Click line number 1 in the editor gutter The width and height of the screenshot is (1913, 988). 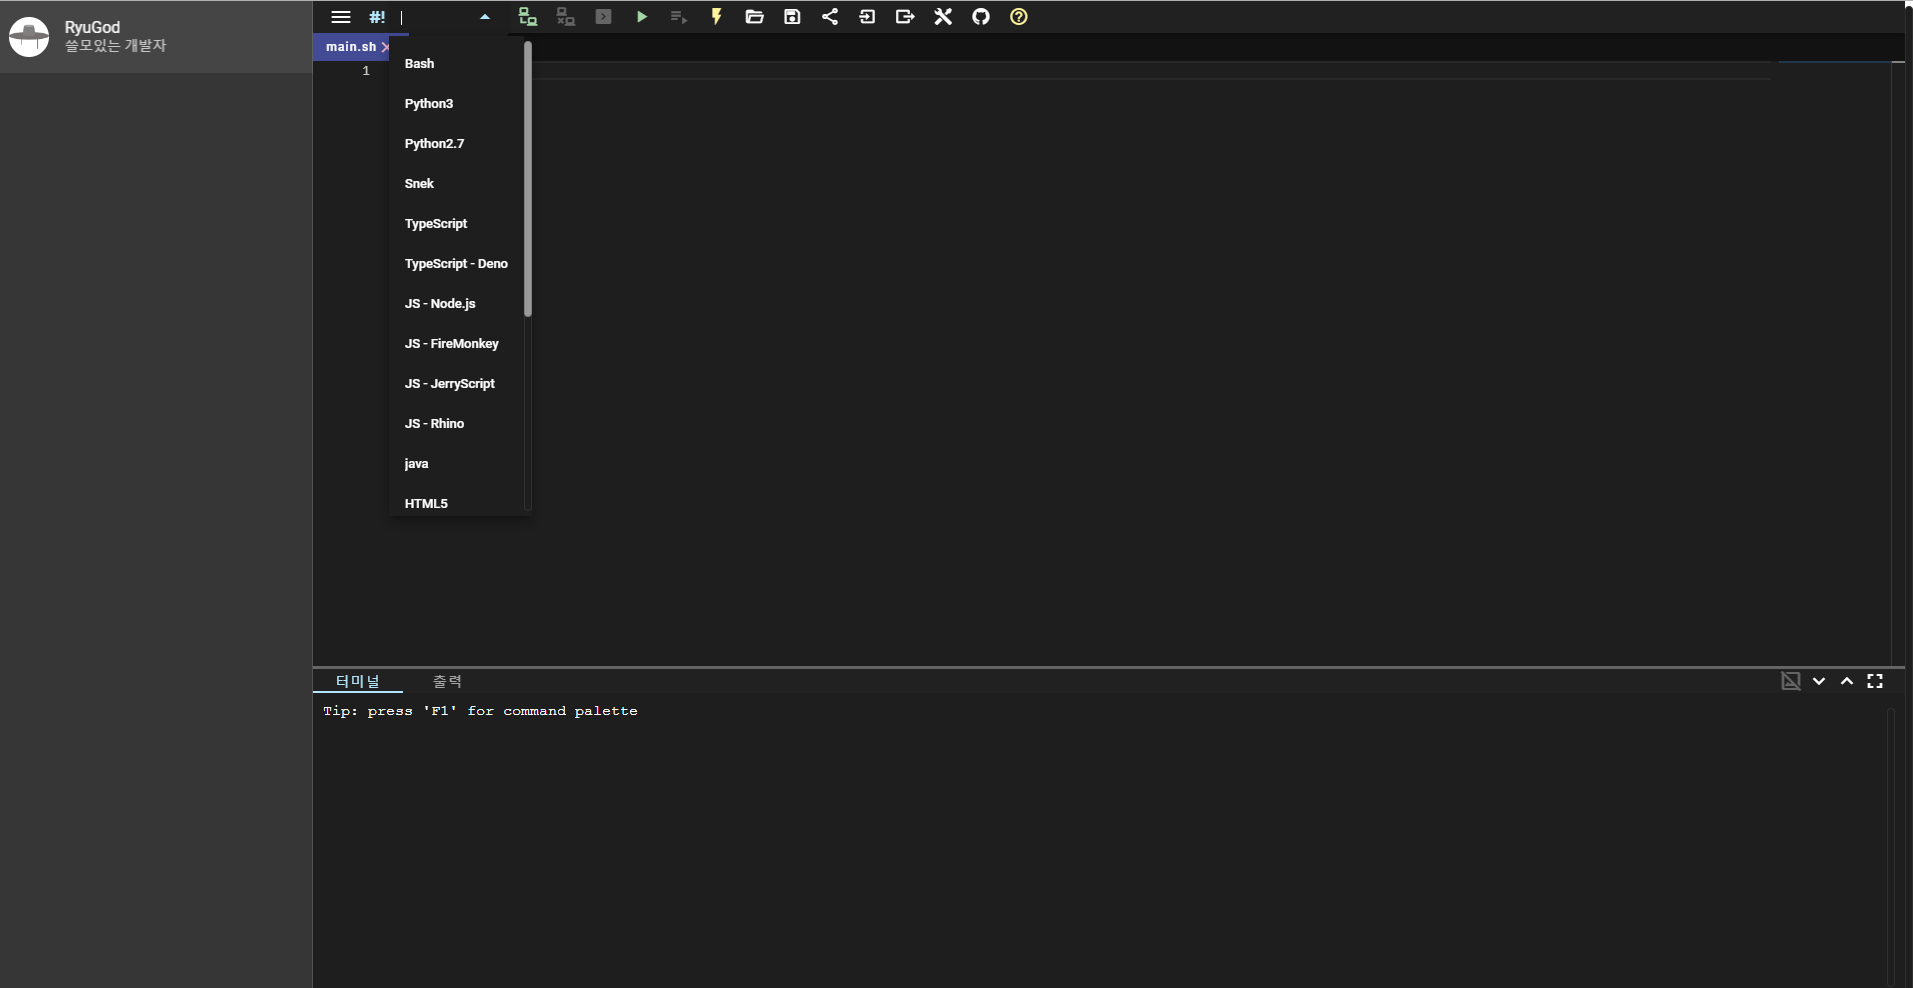tap(366, 71)
